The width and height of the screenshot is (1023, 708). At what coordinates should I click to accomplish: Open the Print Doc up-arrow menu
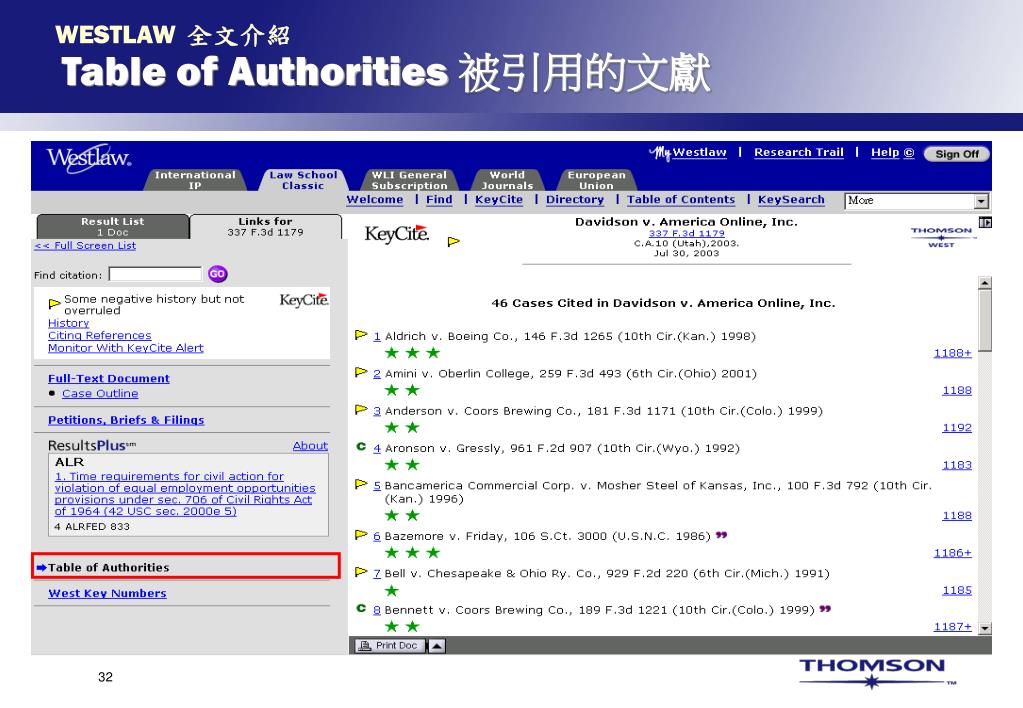pos(437,646)
